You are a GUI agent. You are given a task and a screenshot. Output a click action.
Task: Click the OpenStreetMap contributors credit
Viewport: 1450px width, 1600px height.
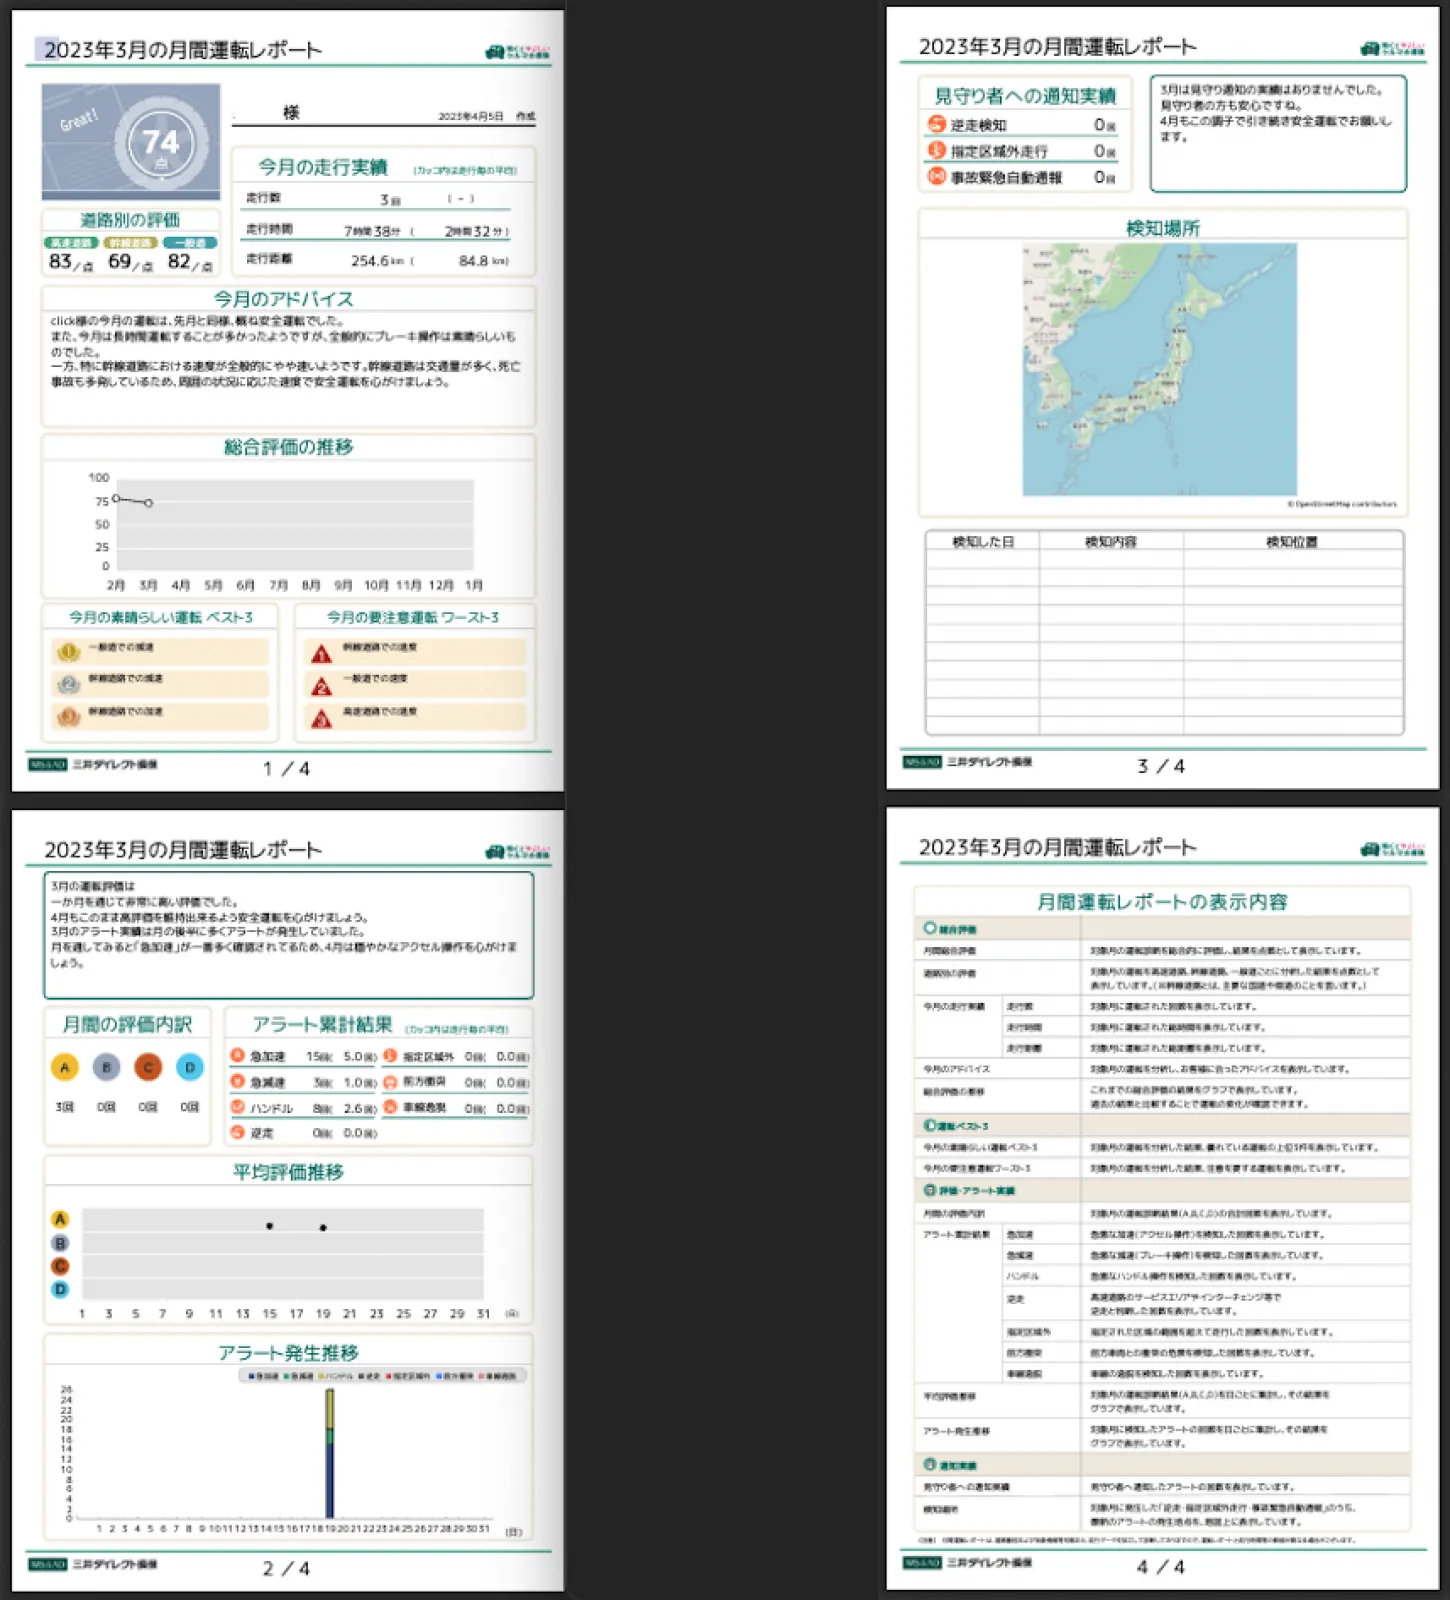pyautogui.click(x=1342, y=504)
